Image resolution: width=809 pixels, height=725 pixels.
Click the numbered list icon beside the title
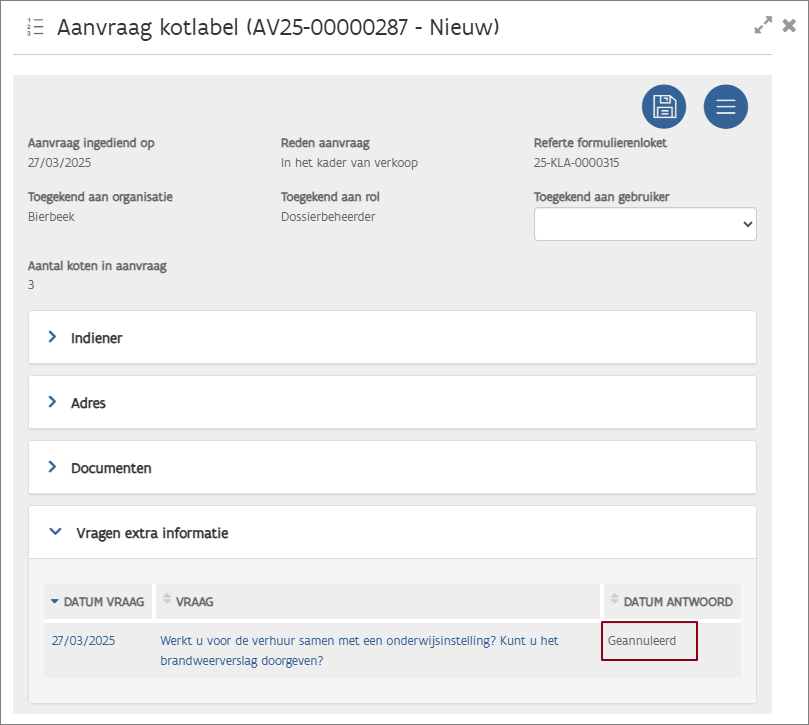click(x=35, y=28)
